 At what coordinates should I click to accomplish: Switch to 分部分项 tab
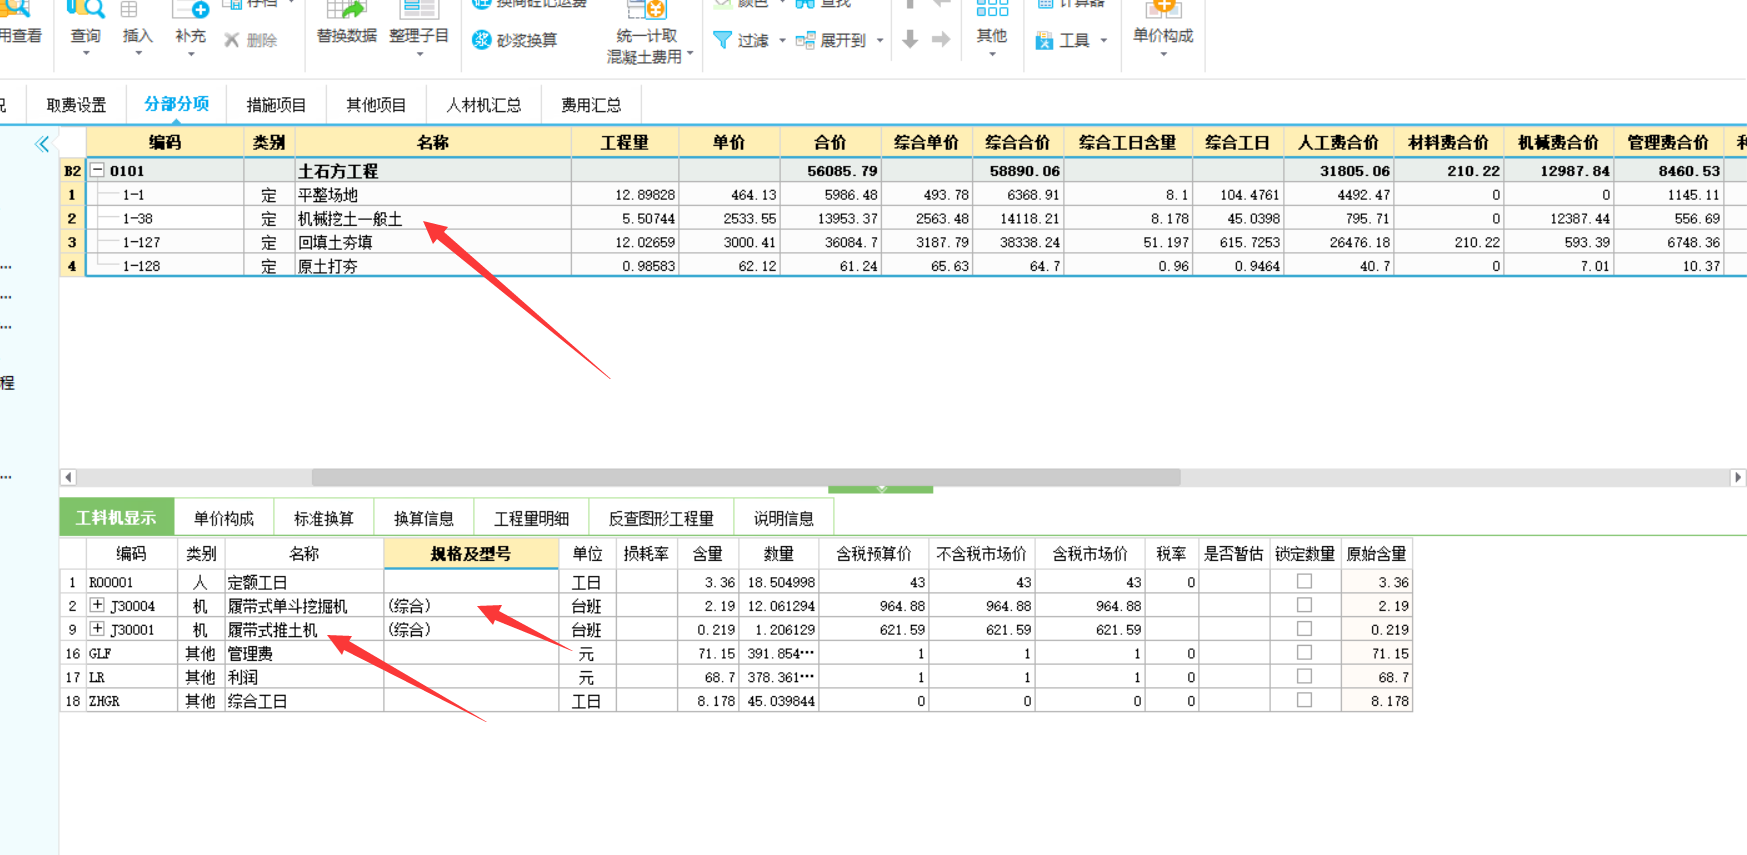point(176,104)
